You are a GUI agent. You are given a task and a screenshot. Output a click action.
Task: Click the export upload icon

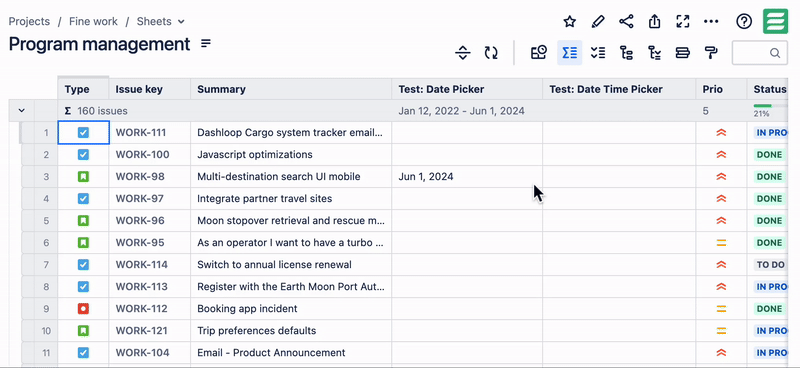[x=655, y=21]
